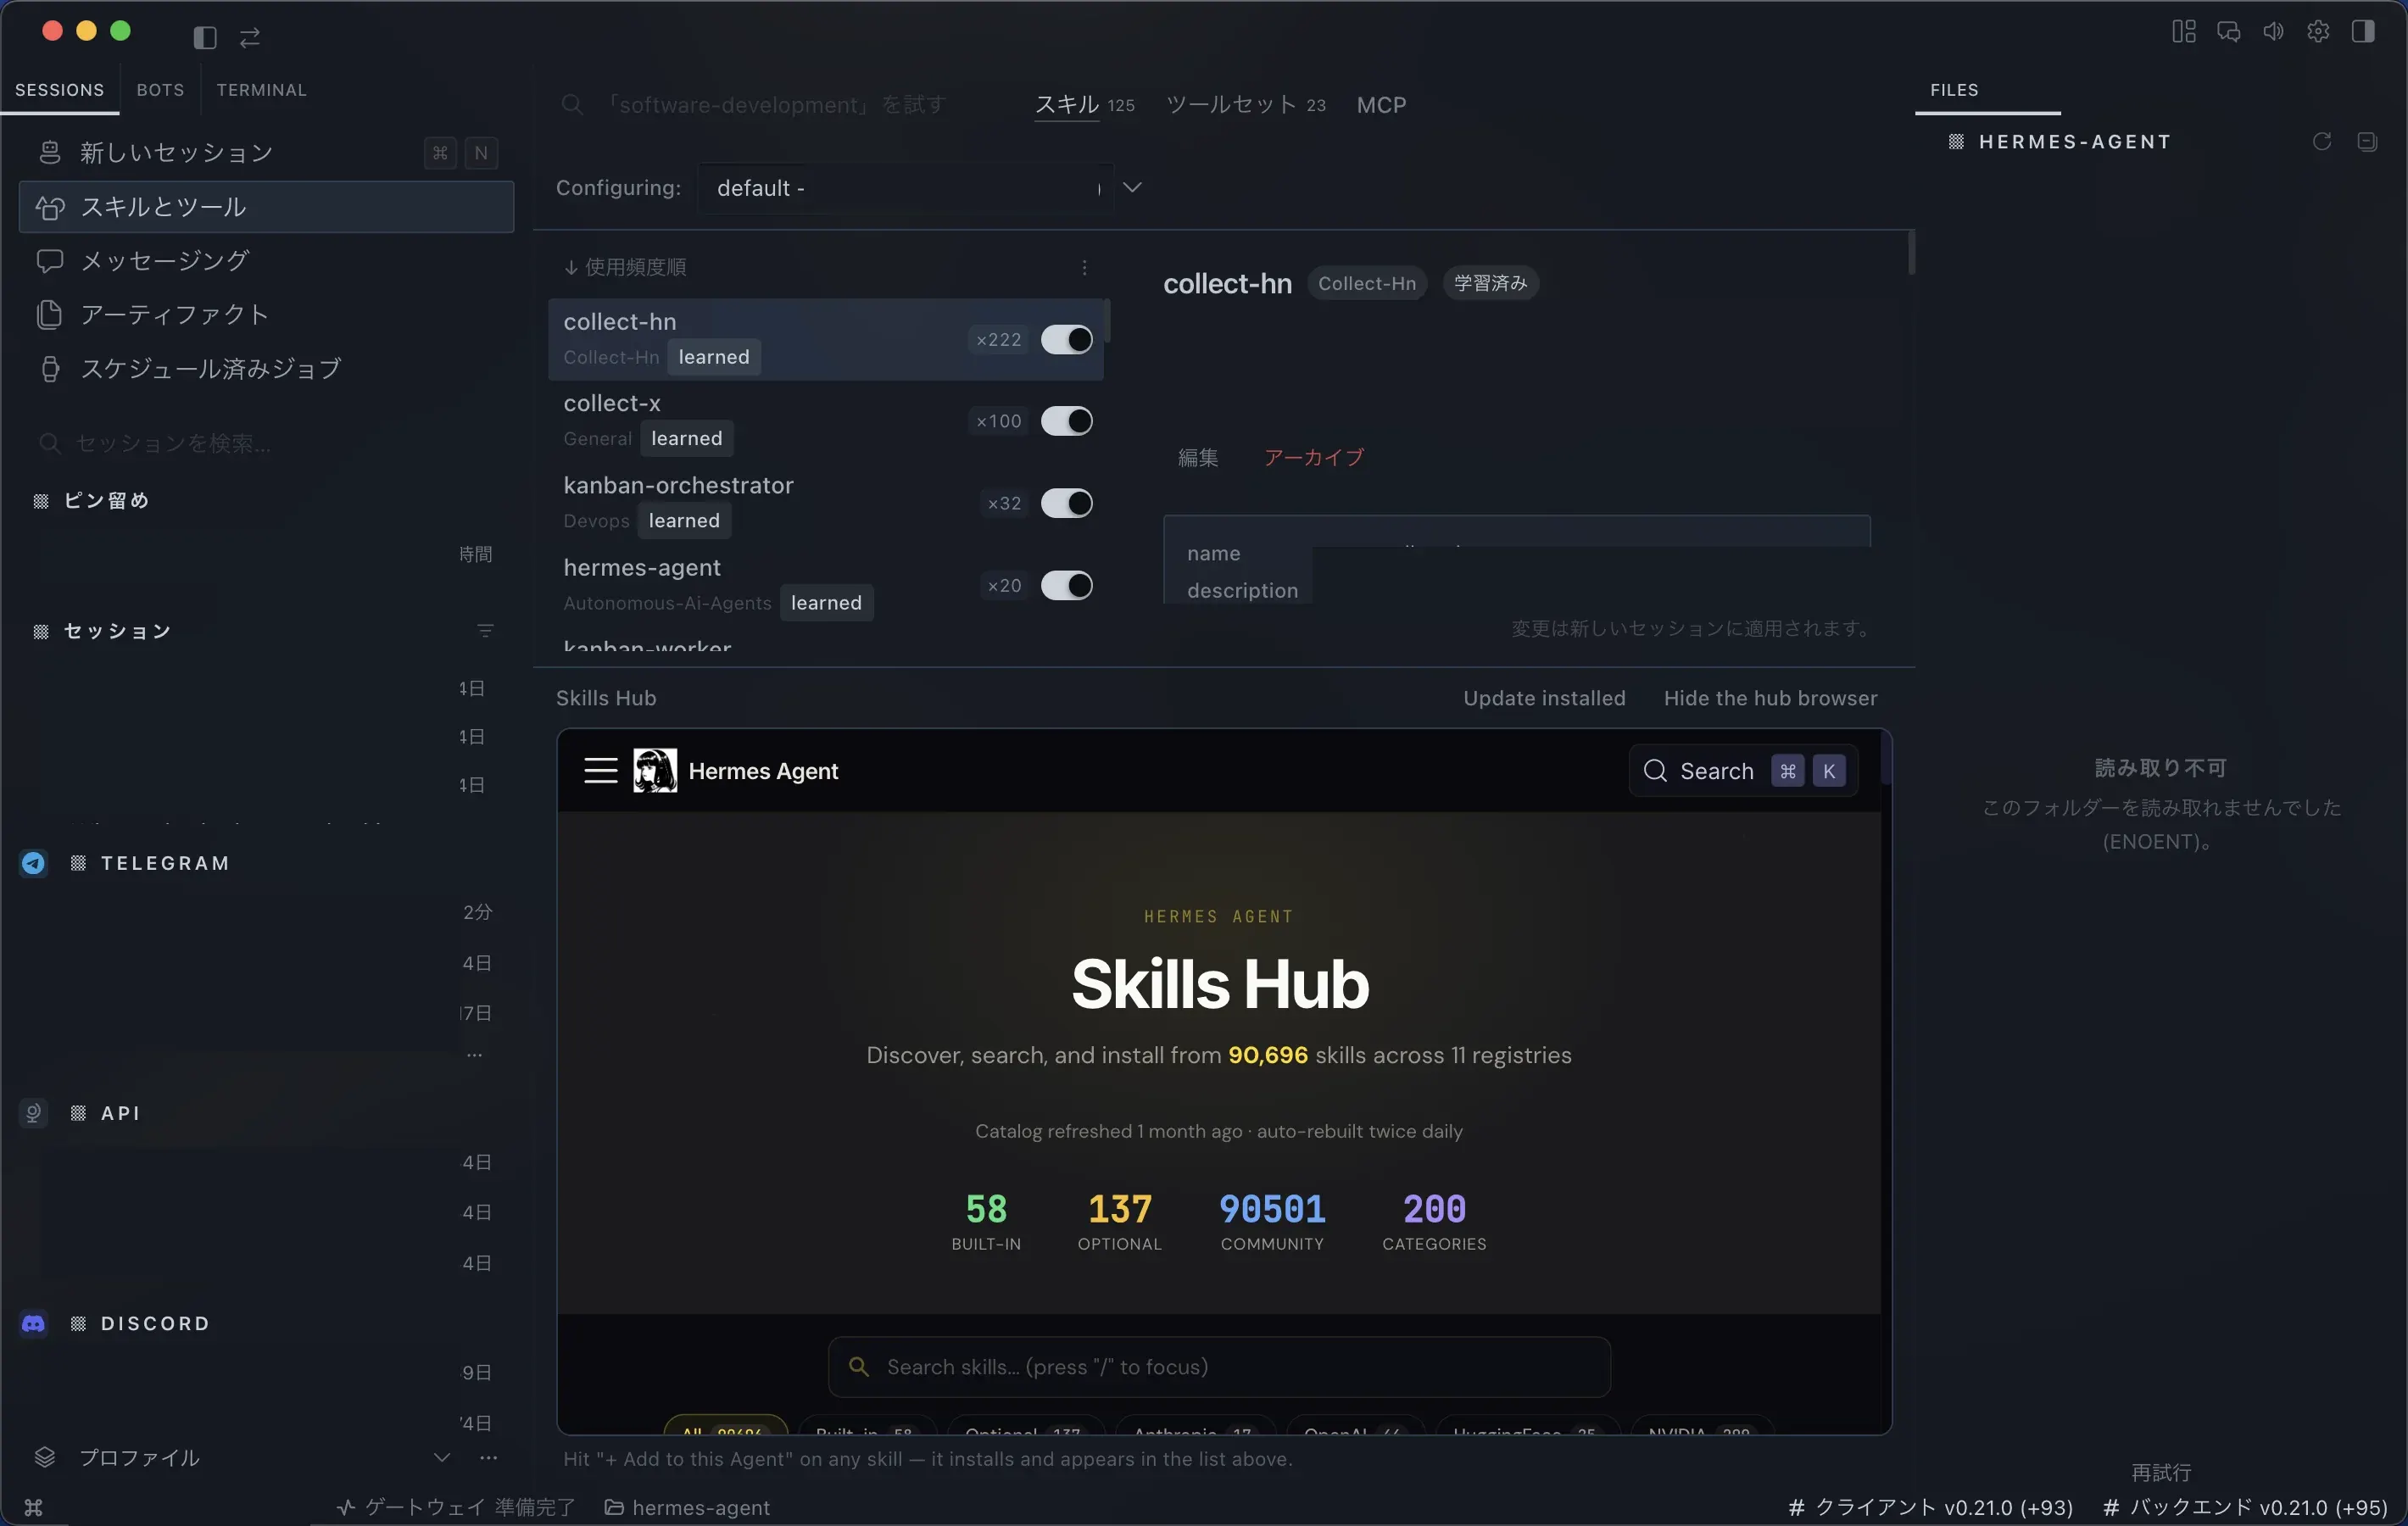Click the 学習済み badge next to collect-hn
The image size is (2408, 1526).
point(1490,284)
